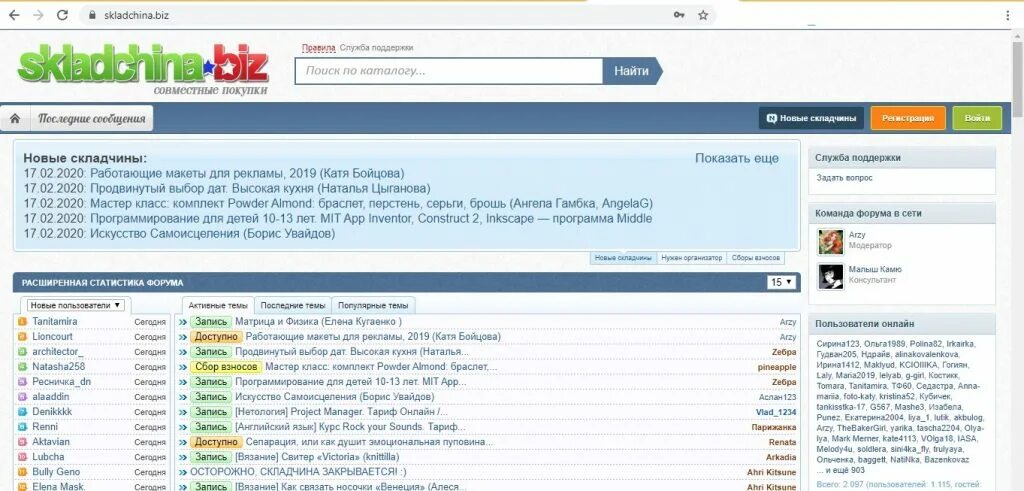Open Искусство Самоисцеления in new складчины list

coord(212,234)
